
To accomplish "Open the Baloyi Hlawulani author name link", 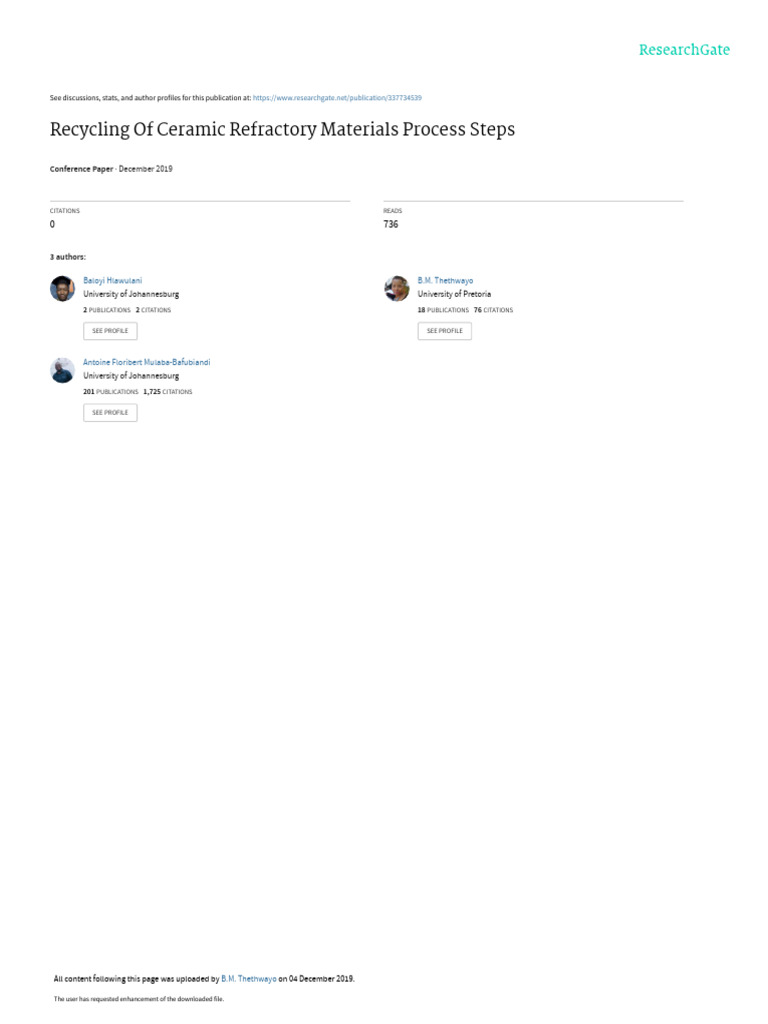I will tap(112, 281).
